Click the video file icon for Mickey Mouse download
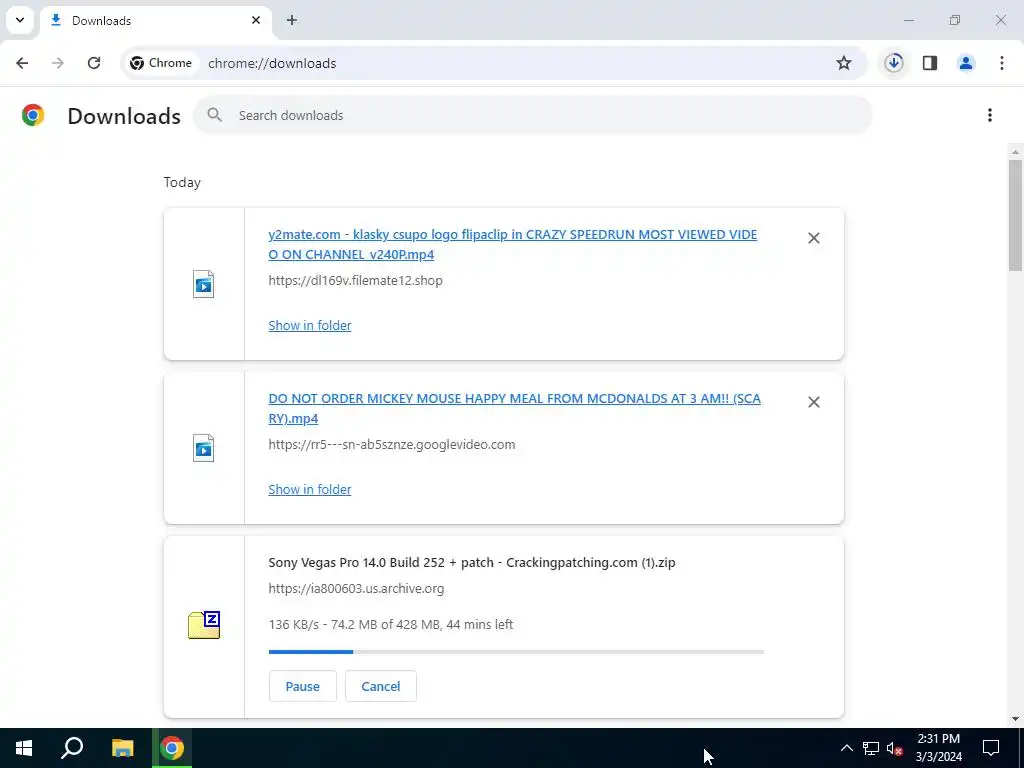Screen dimensions: 1024x768 (204, 448)
